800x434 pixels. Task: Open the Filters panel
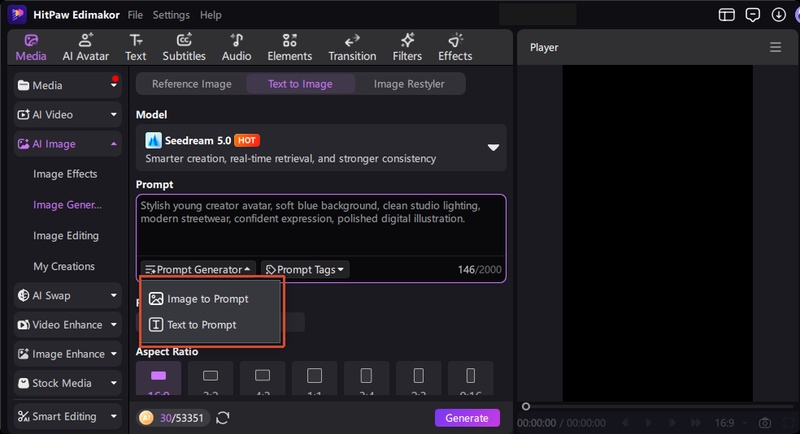coord(407,47)
